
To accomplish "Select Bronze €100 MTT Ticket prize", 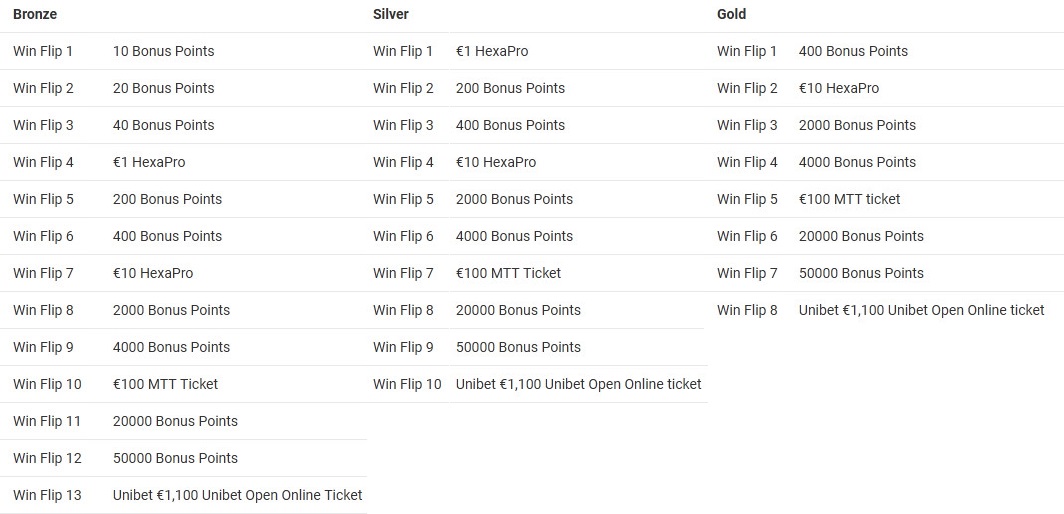I will [x=166, y=384].
